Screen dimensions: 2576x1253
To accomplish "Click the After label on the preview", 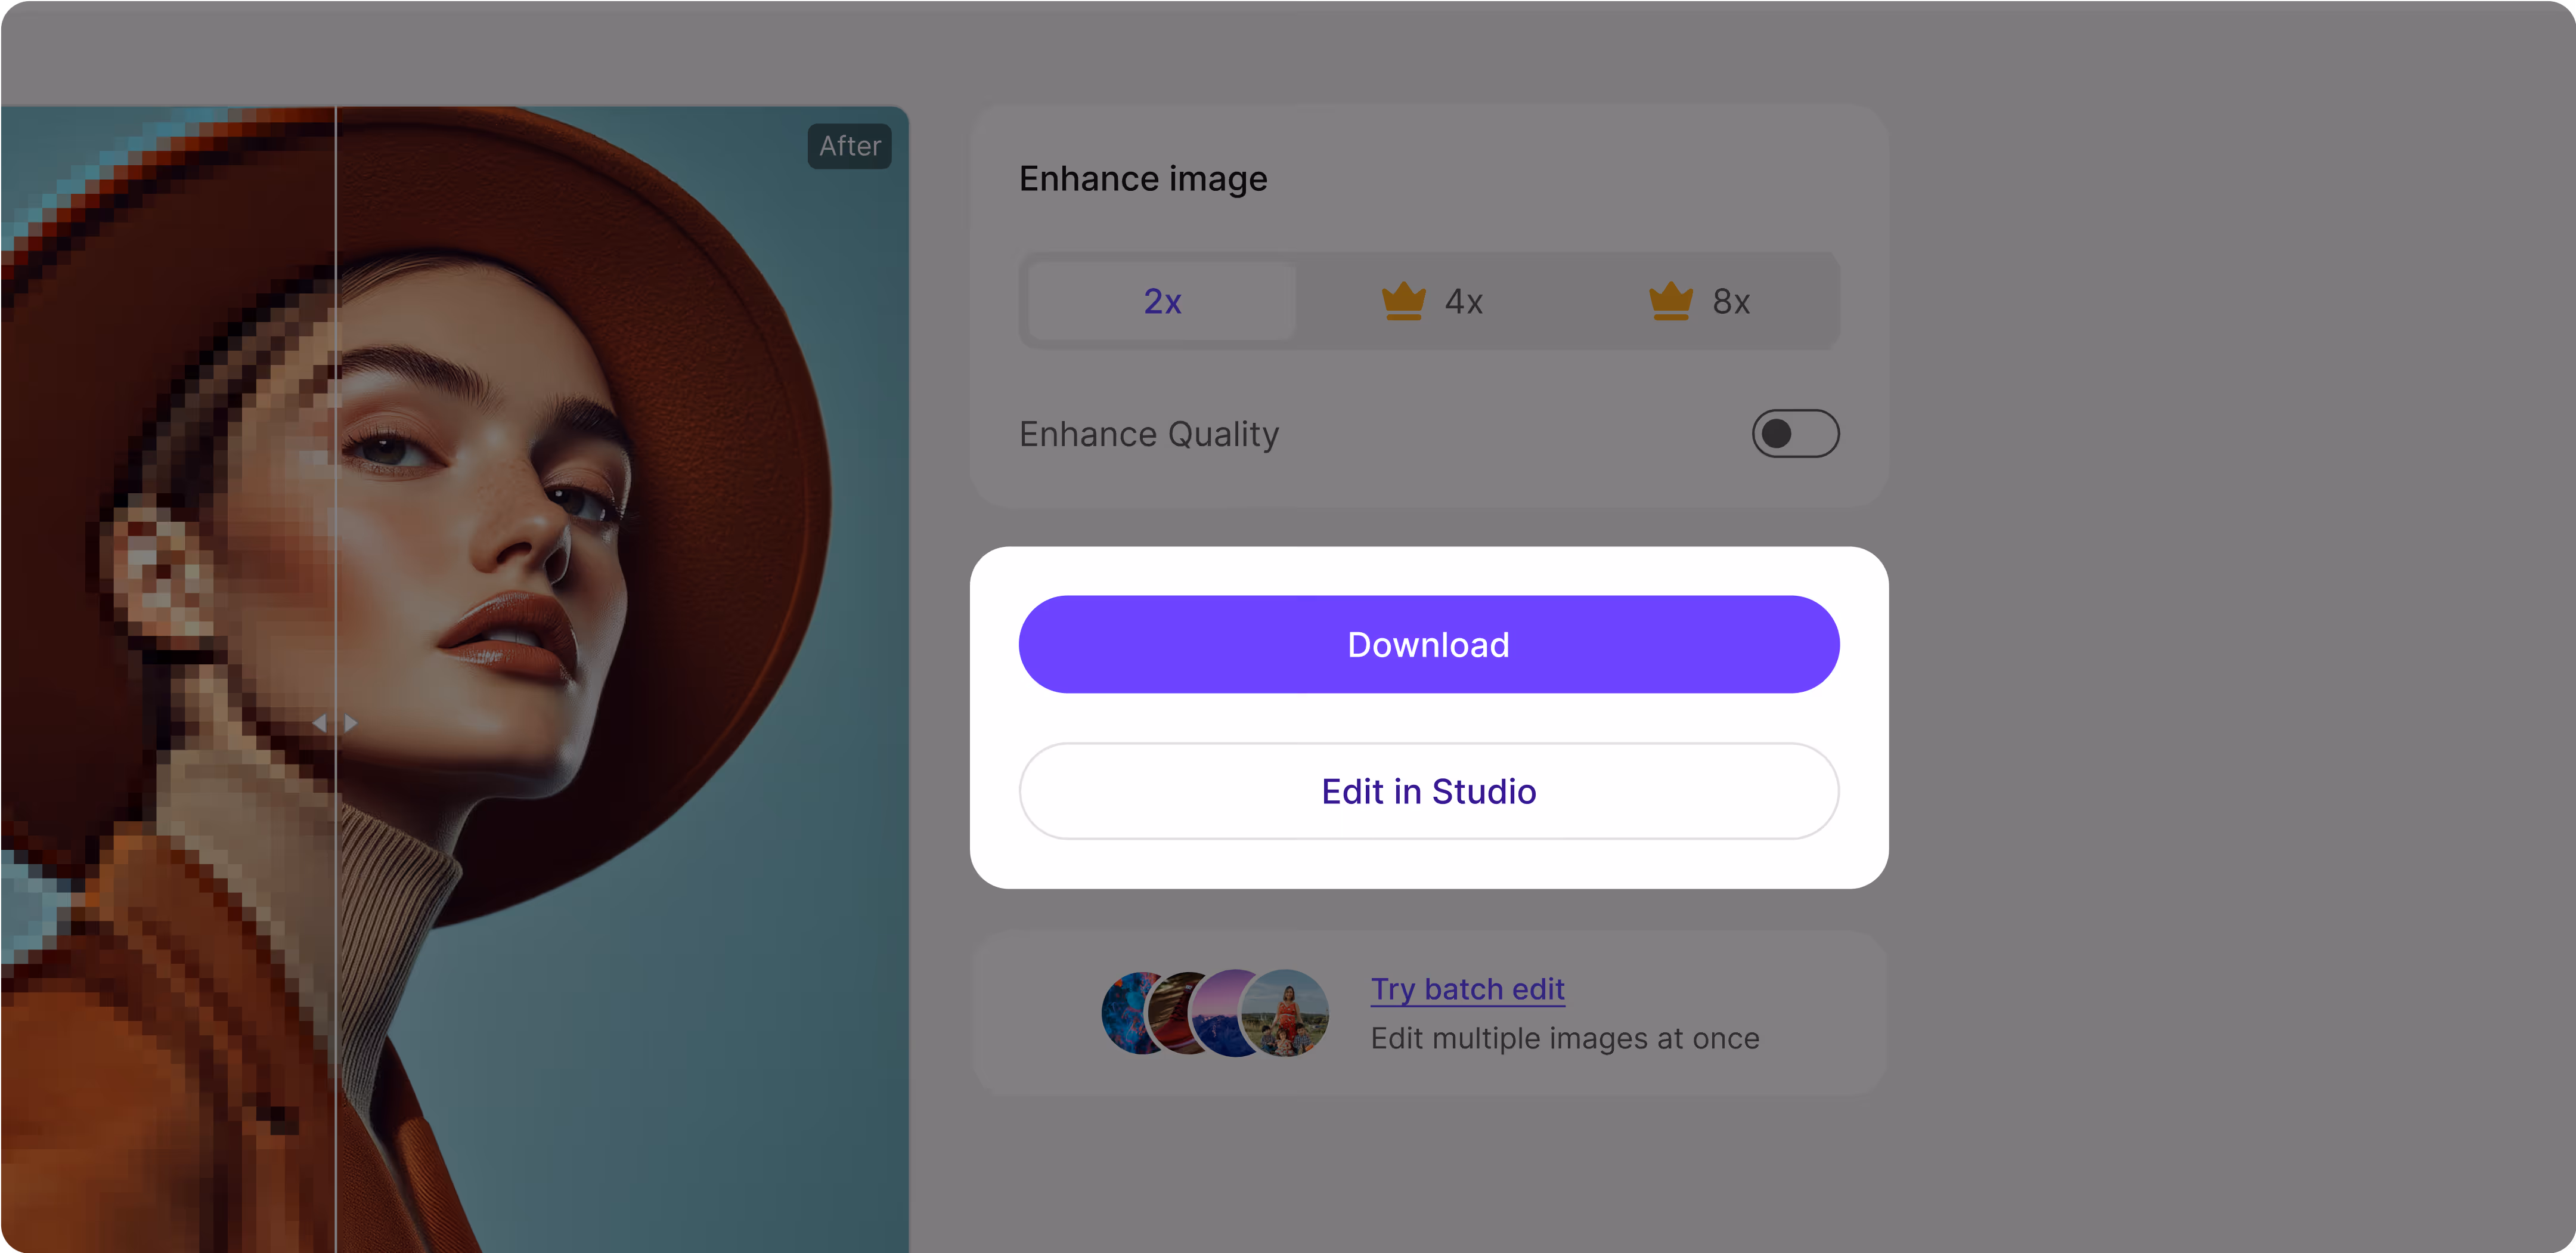I will 850,146.
